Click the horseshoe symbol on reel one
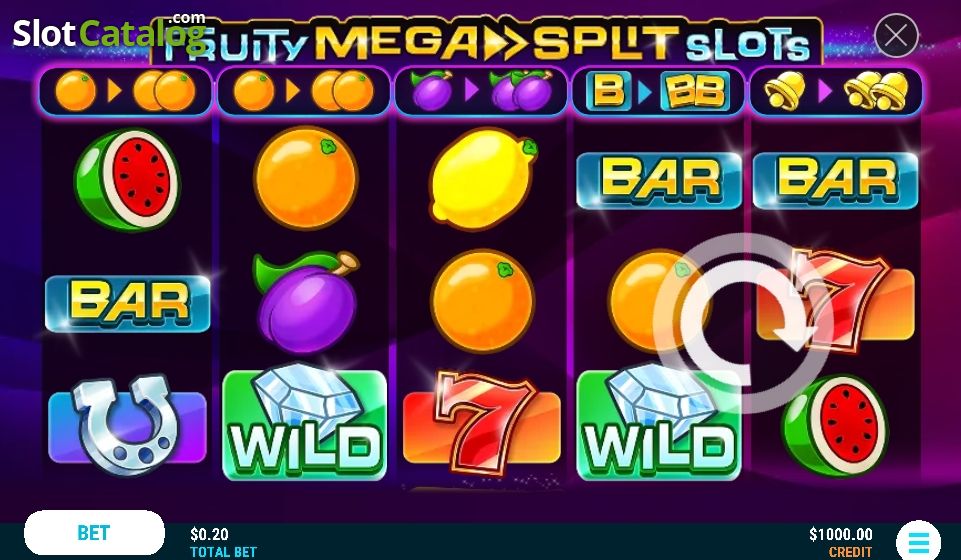Screen dimensions: 961x560 pos(127,426)
